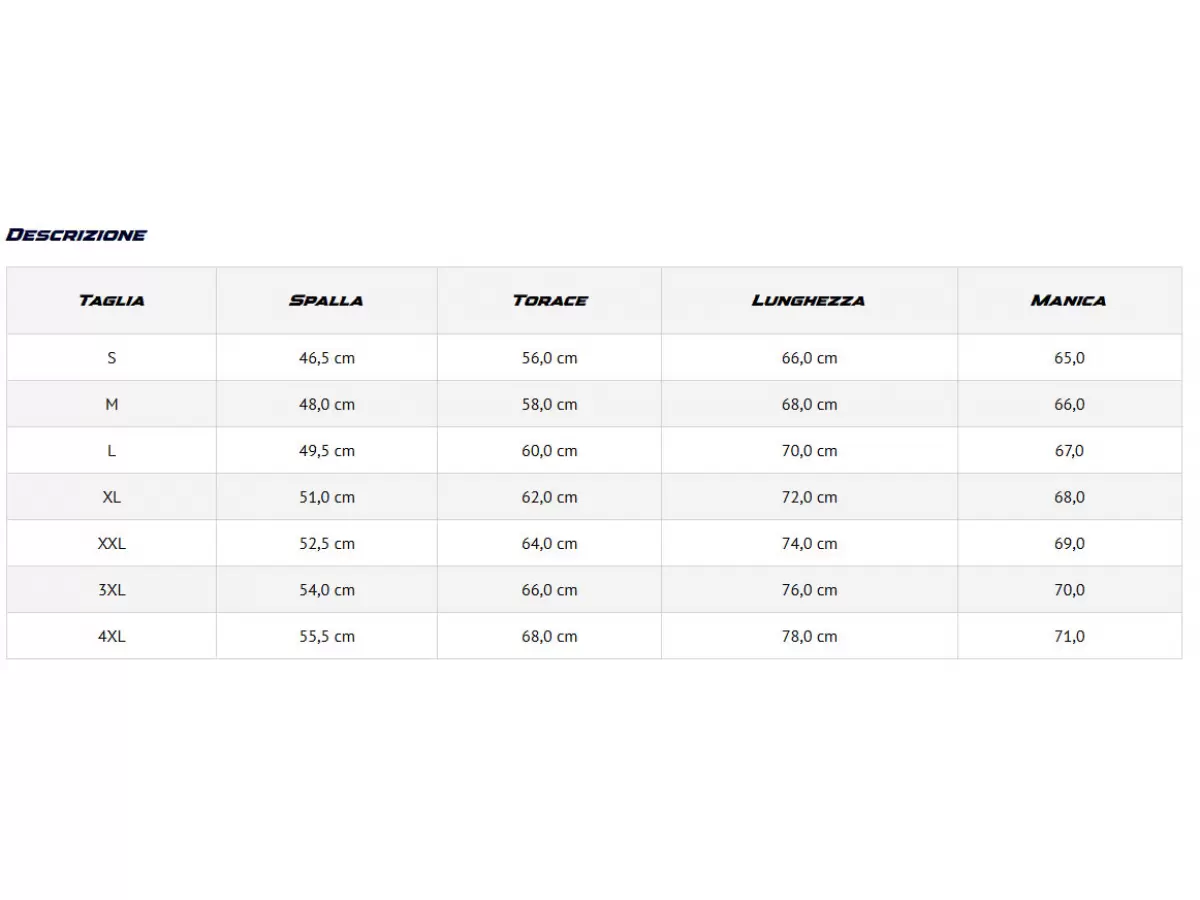
Task: Click the 71,0 sleeve value
Action: (1069, 636)
